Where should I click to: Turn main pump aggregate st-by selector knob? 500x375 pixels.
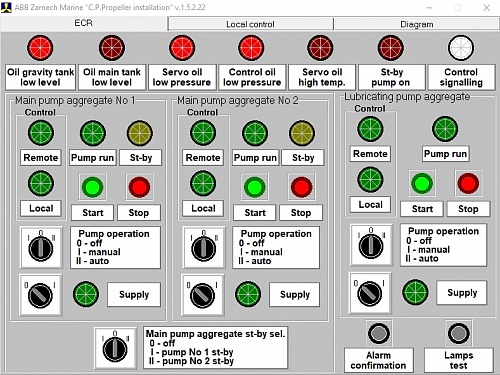(x=115, y=348)
